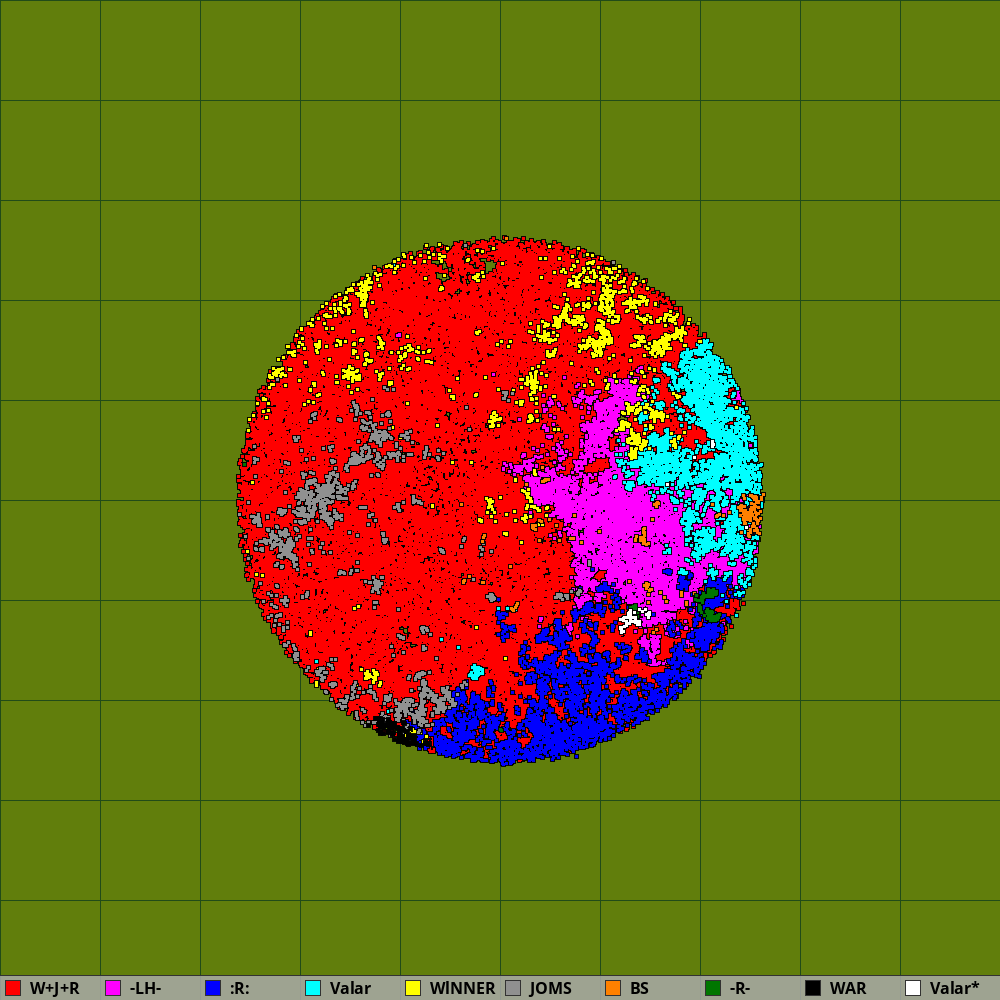Select the '-R-' legend label
Image resolution: width=1000 pixels, height=1000 pixels.
point(739,988)
